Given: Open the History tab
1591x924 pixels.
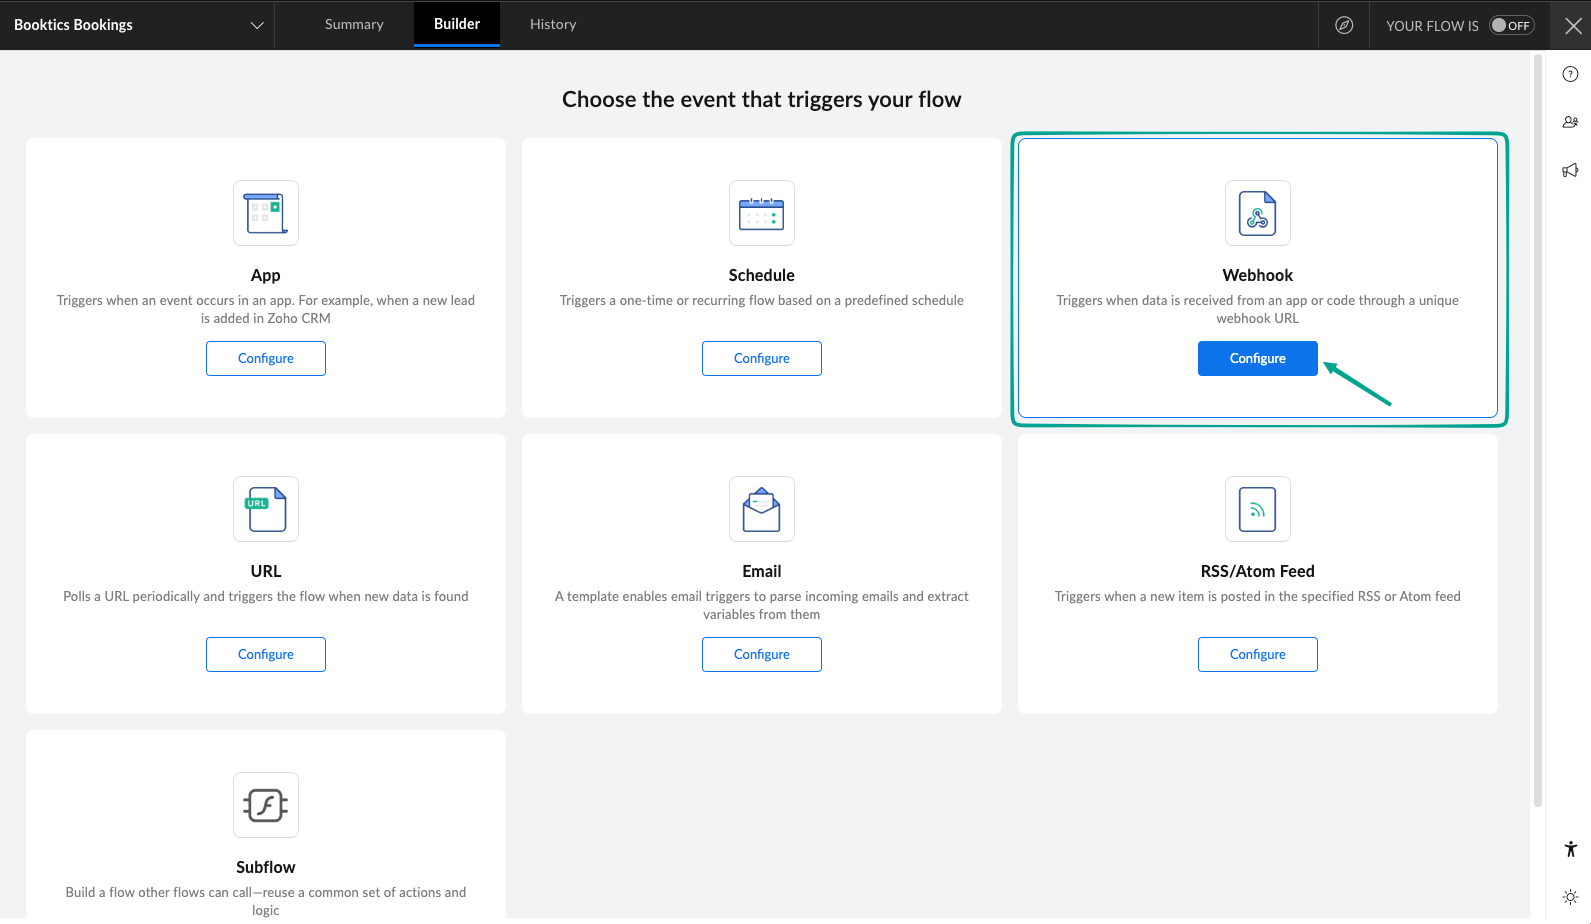Looking at the screenshot, I should click(x=553, y=24).
